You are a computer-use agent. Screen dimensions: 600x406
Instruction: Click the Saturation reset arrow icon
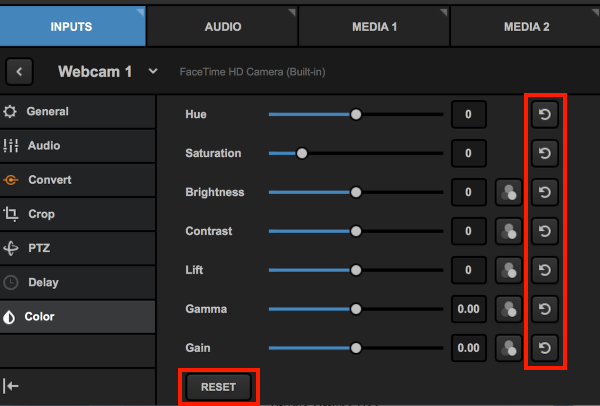[545, 154]
